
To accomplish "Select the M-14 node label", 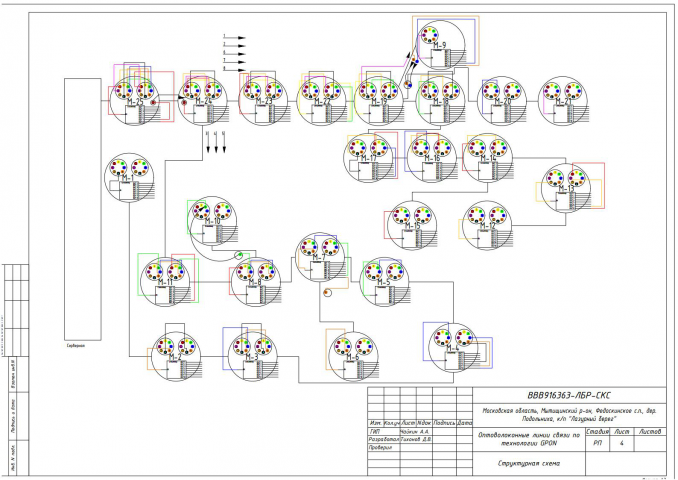I will 488,159.
